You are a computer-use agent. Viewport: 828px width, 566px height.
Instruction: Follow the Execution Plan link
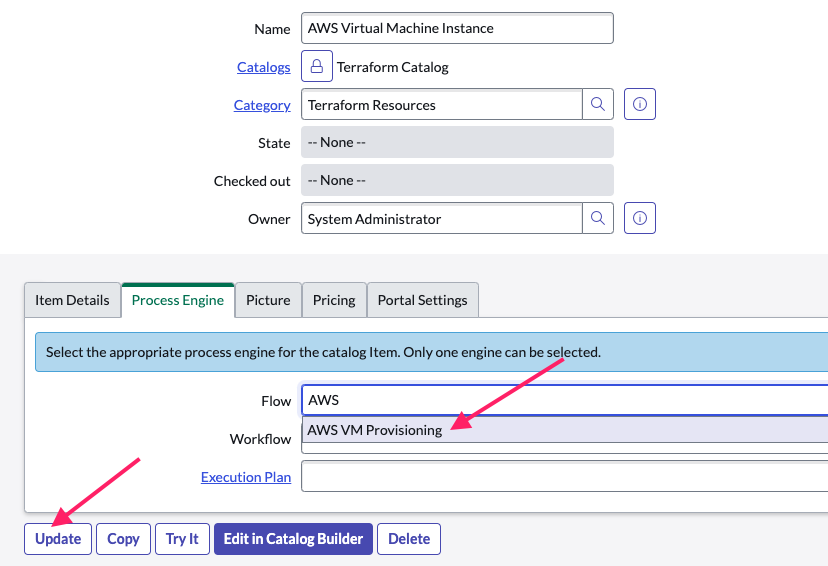246,477
